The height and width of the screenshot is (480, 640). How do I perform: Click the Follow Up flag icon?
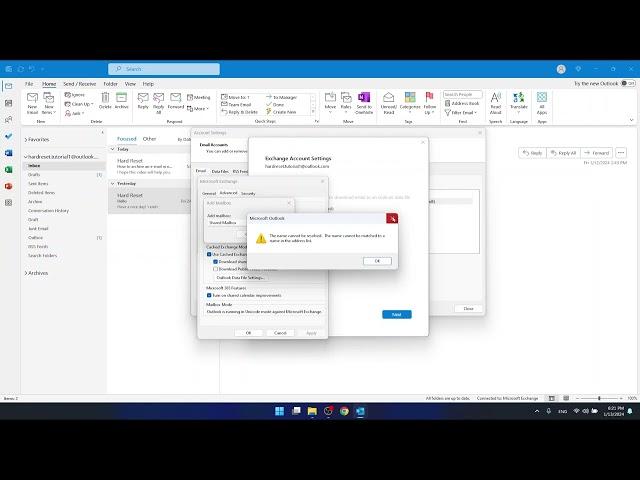429,103
